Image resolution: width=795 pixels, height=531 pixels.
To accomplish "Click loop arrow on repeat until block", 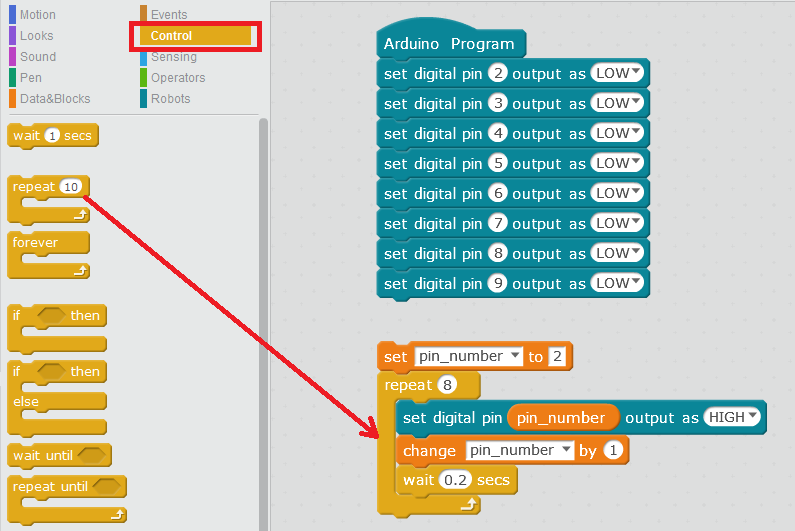I will (x=117, y=515).
